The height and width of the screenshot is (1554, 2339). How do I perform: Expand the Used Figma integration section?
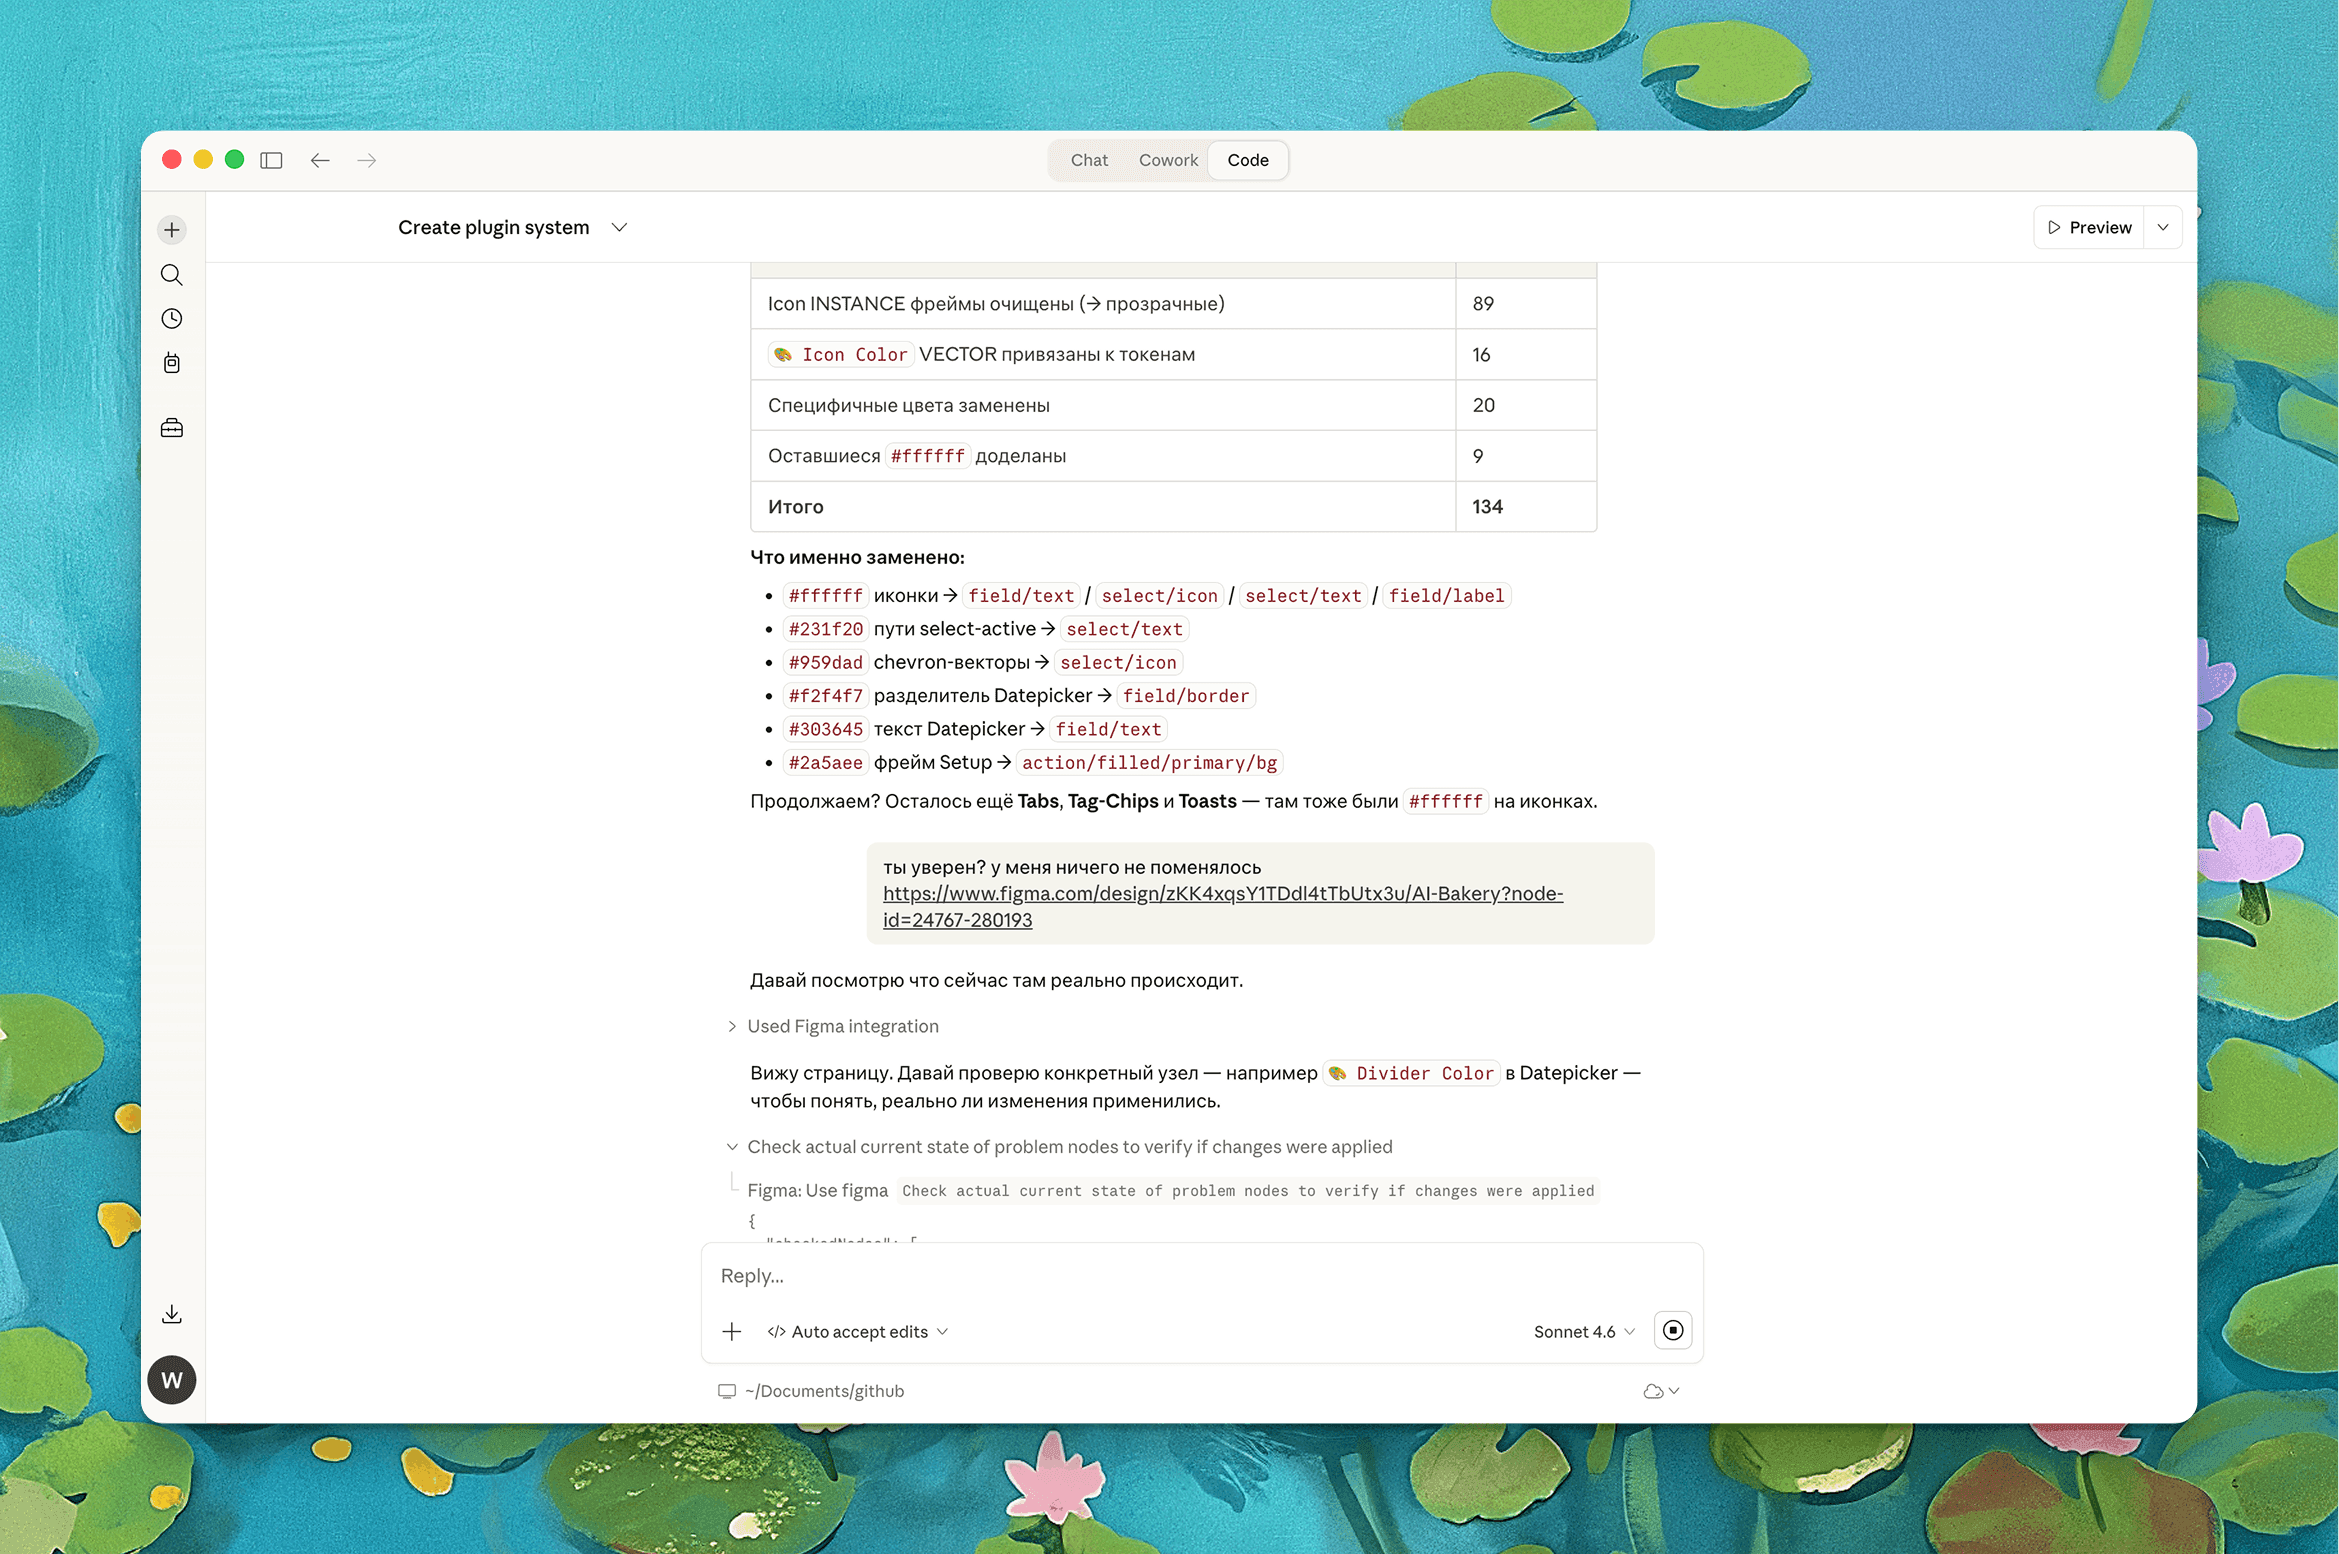pyautogui.click(x=842, y=1026)
